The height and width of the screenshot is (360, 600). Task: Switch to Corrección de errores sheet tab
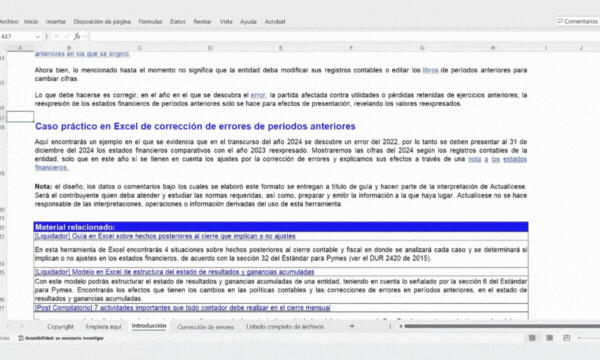[x=205, y=327]
